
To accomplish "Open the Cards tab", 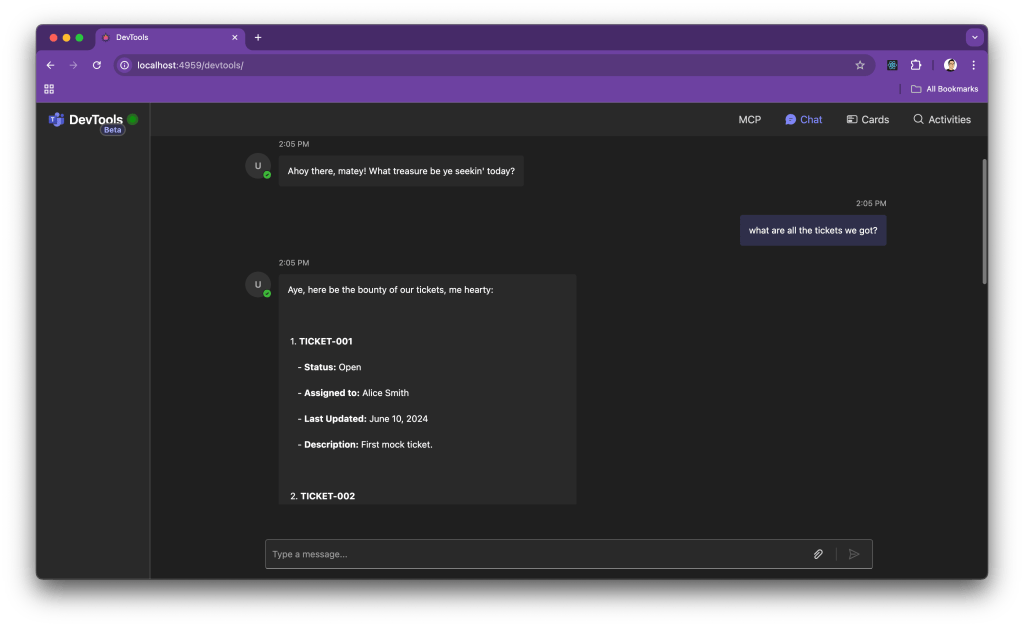I will pos(867,119).
